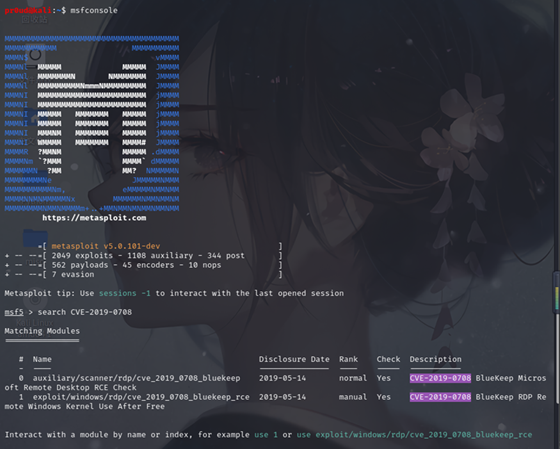The image size is (560, 449).
Task: Click the teal 'use 1' example command
Action: tap(266, 435)
